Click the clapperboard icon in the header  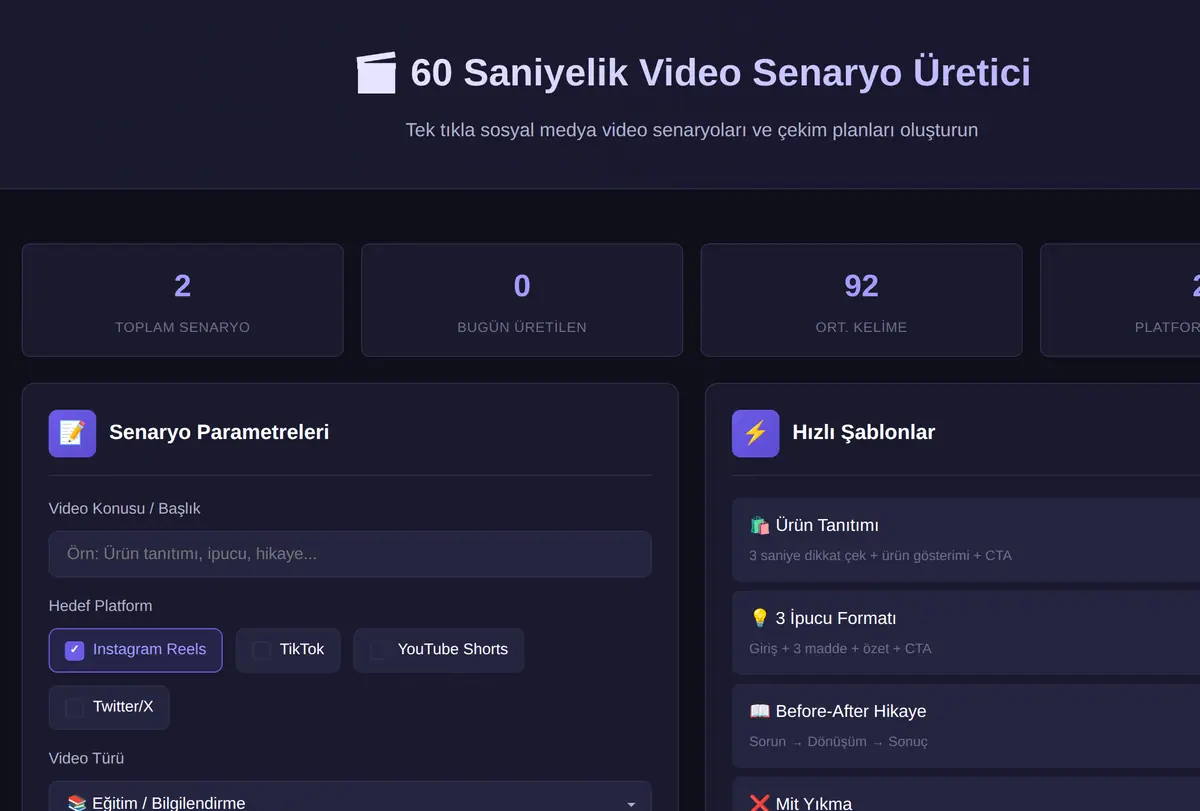point(376,73)
